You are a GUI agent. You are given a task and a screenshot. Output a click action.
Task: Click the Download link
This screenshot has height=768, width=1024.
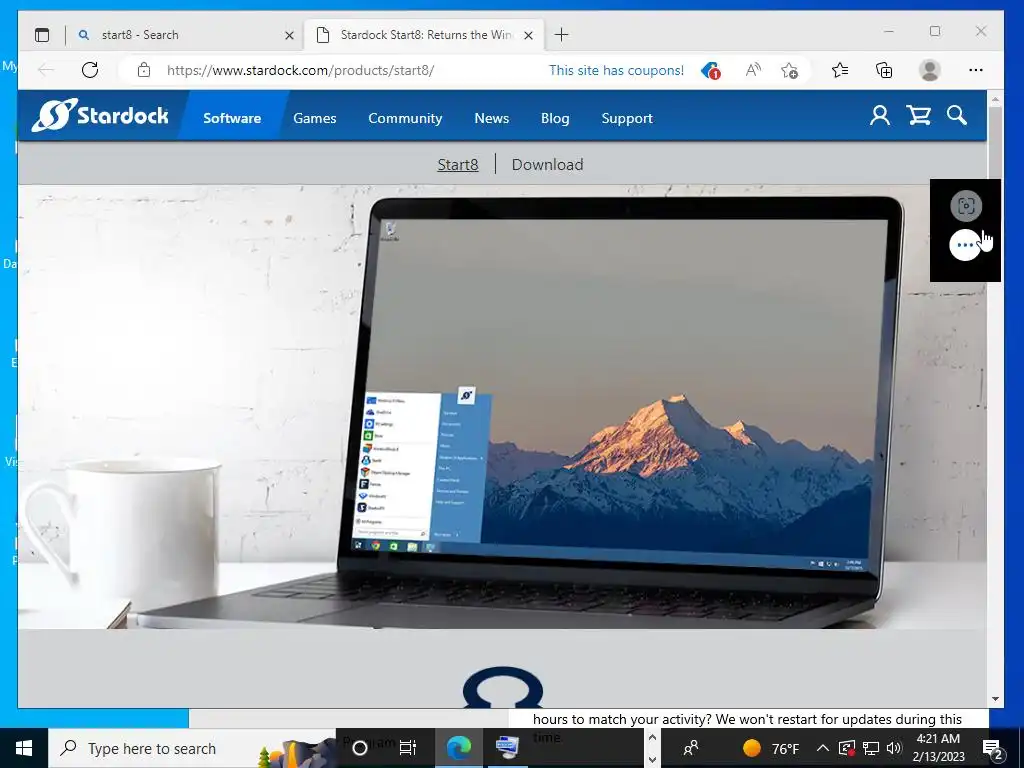click(547, 165)
